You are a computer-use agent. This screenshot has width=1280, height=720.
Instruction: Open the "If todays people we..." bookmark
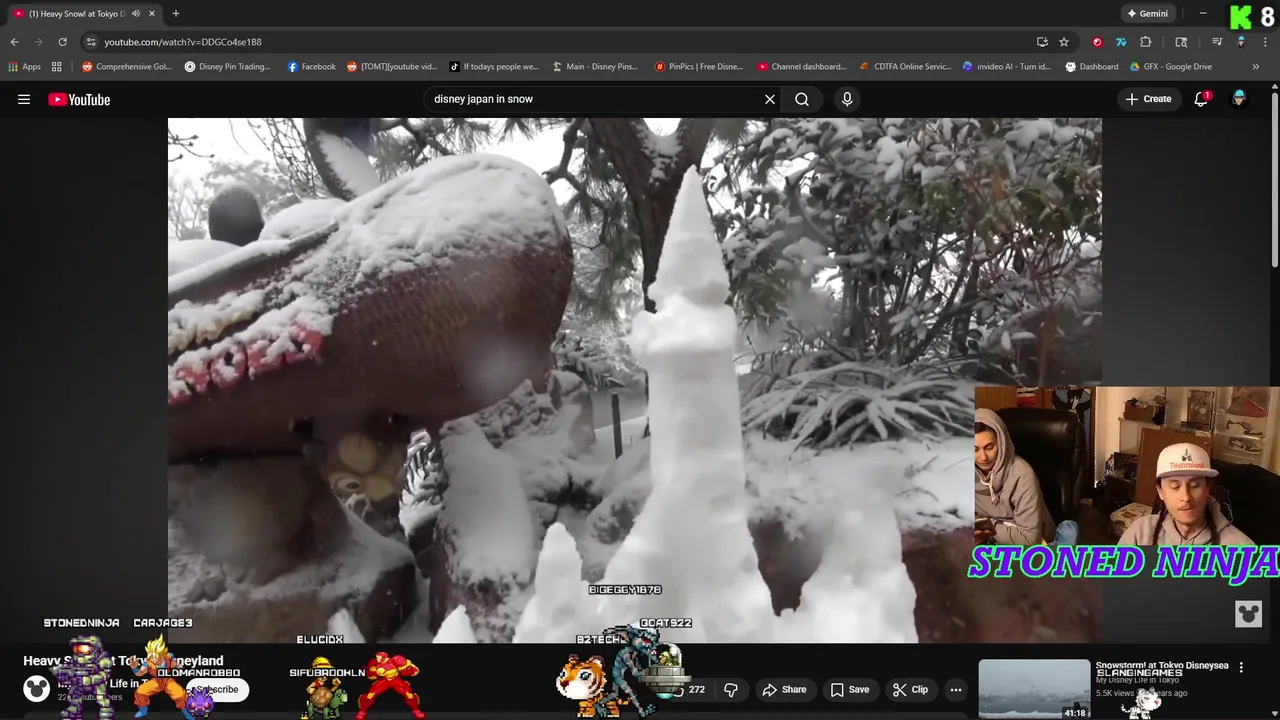tap(494, 67)
